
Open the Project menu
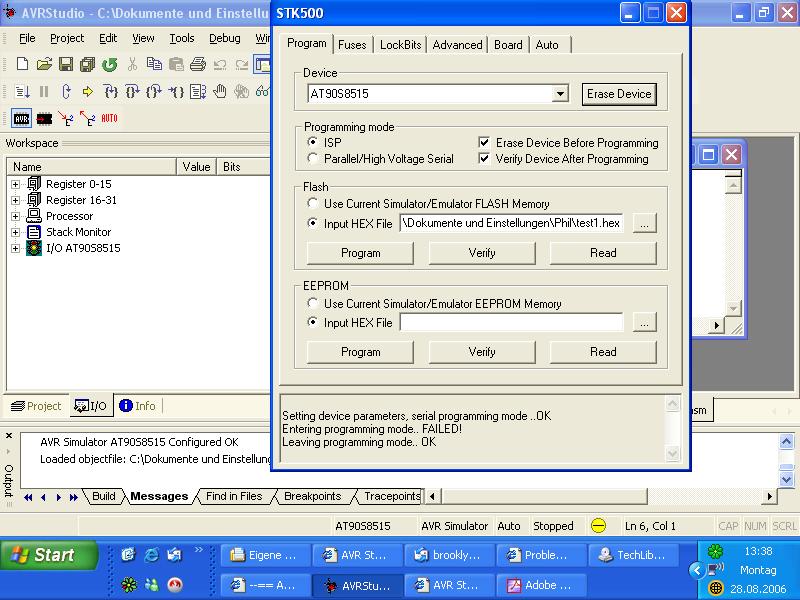(x=67, y=38)
